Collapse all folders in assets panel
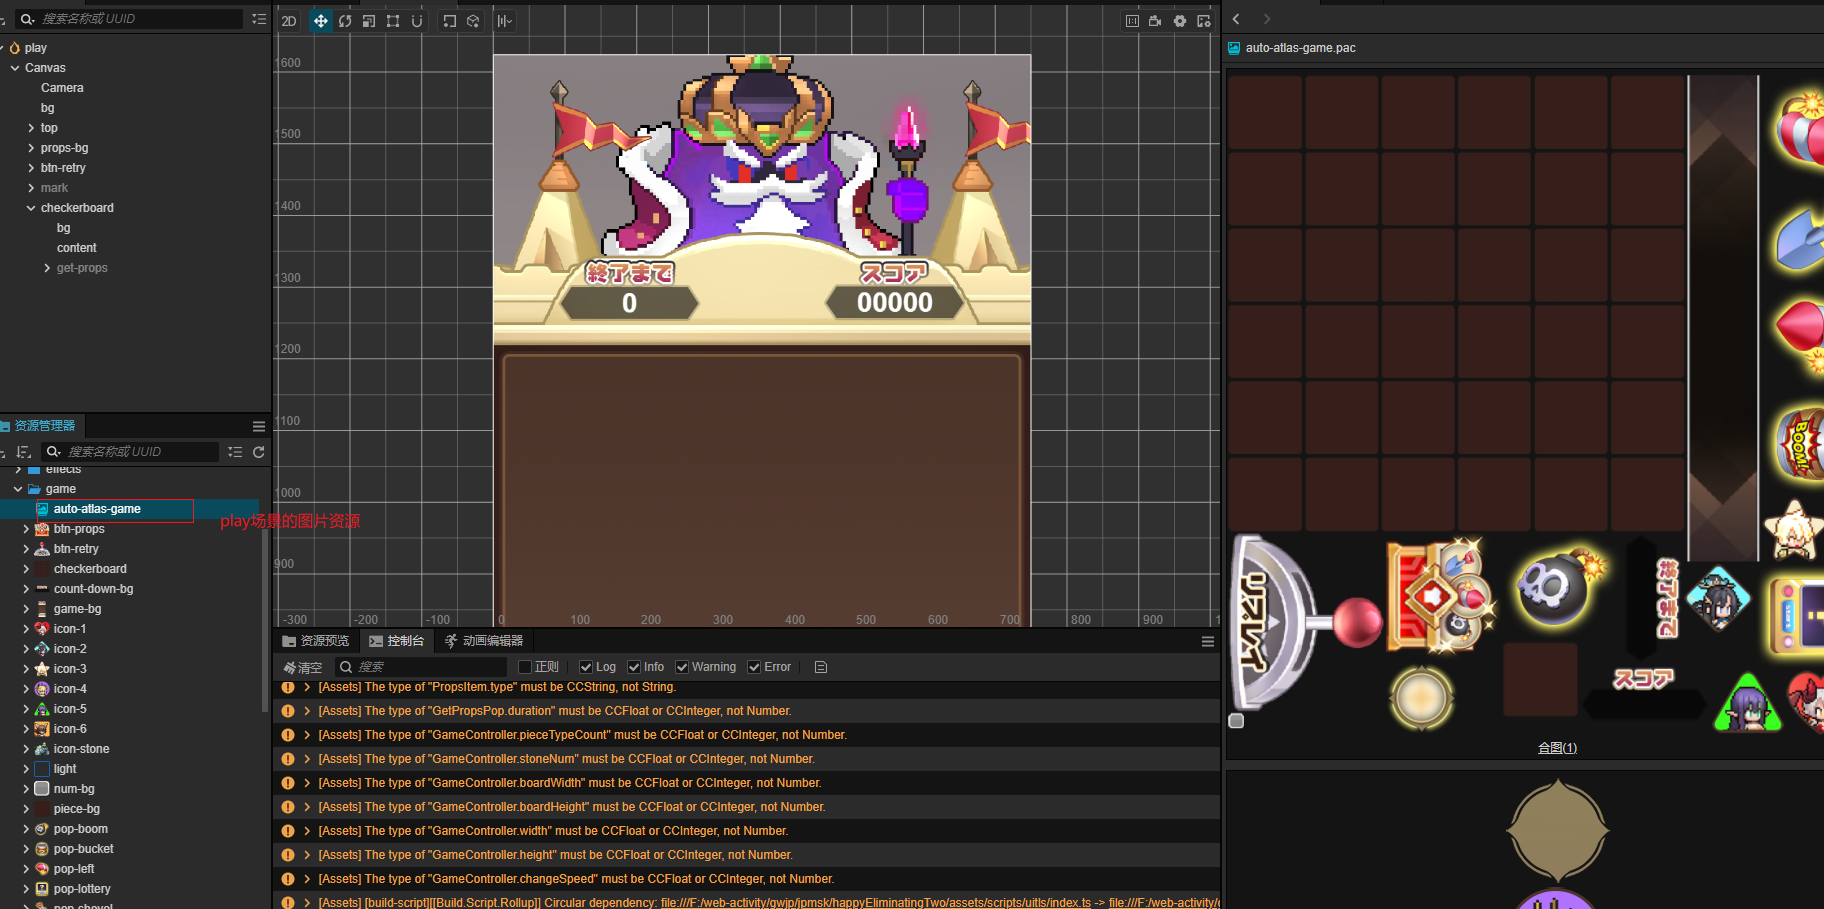Screen dimensions: 1824x909 pos(235,452)
